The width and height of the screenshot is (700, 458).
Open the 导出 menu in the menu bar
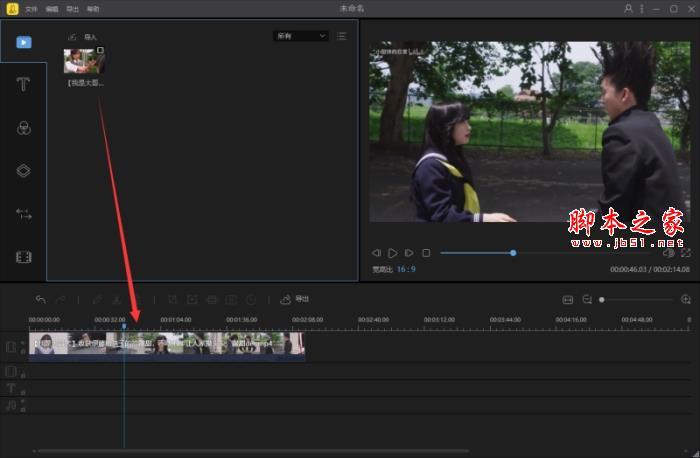coord(73,8)
